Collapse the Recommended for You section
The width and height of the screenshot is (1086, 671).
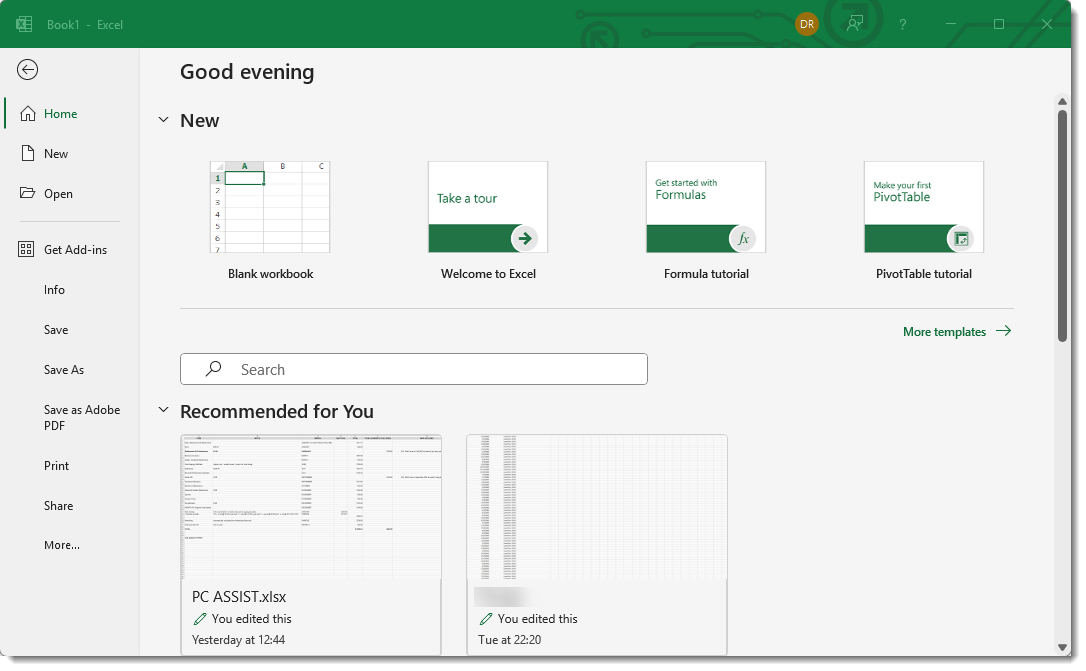(x=163, y=411)
